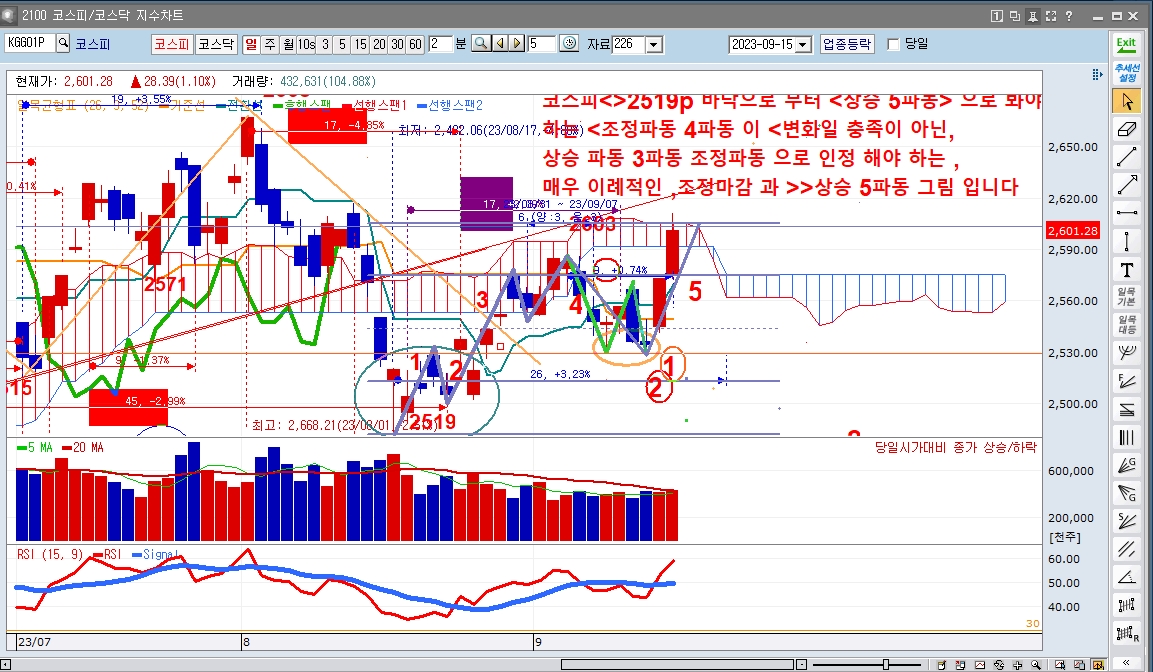Expand the 자료 count dropdown

point(654,45)
